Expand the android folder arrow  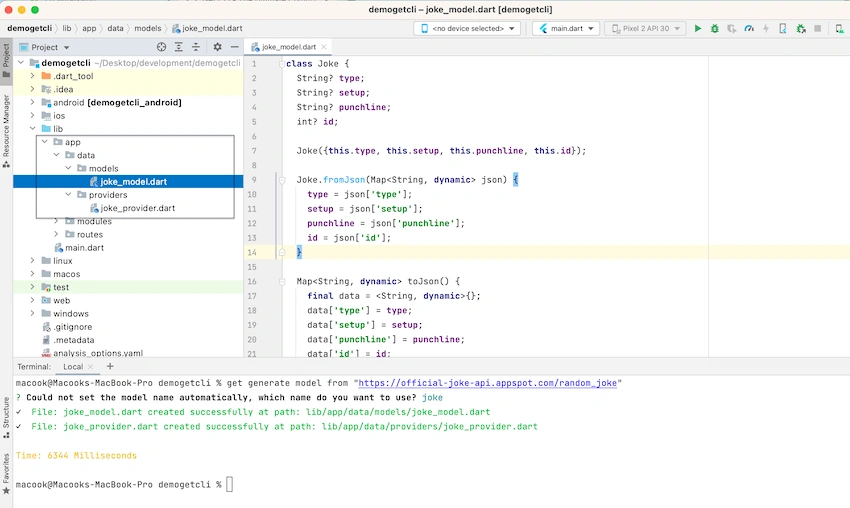click(x=33, y=102)
